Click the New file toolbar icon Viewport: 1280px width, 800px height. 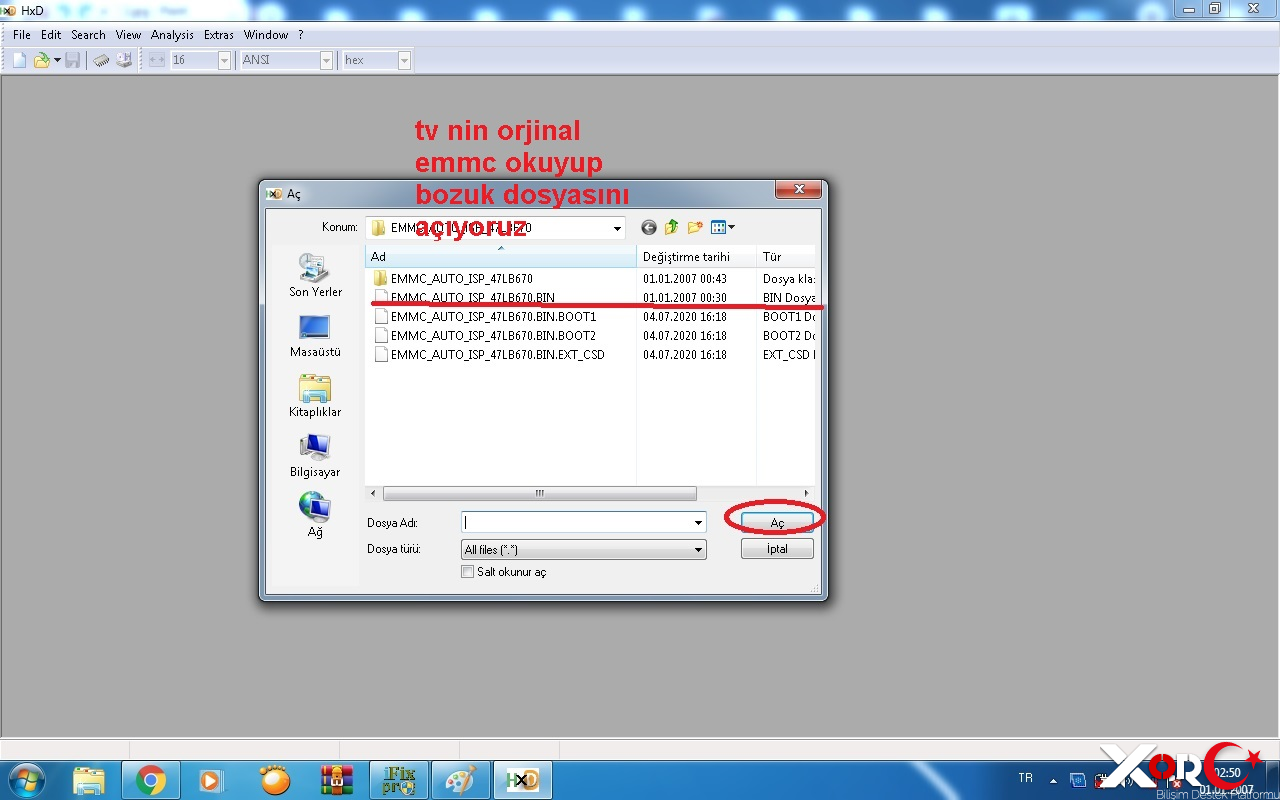[19, 60]
